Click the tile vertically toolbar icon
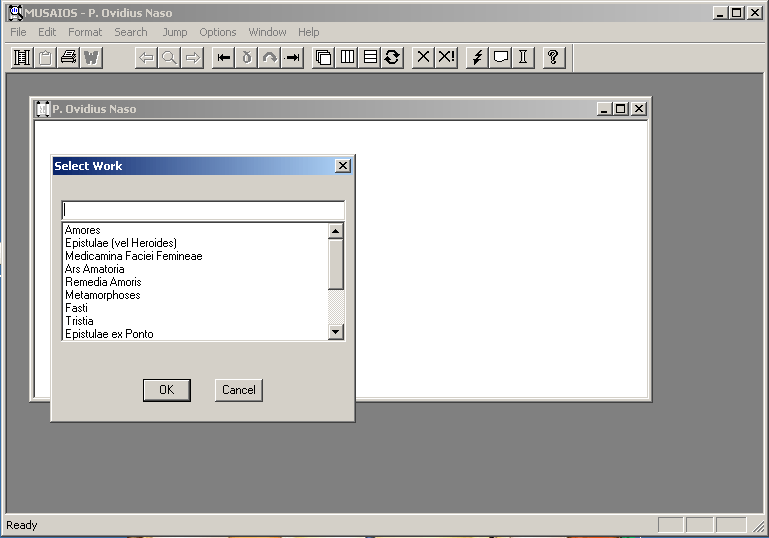Viewport: 769px width, 538px height. tap(347, 57)
